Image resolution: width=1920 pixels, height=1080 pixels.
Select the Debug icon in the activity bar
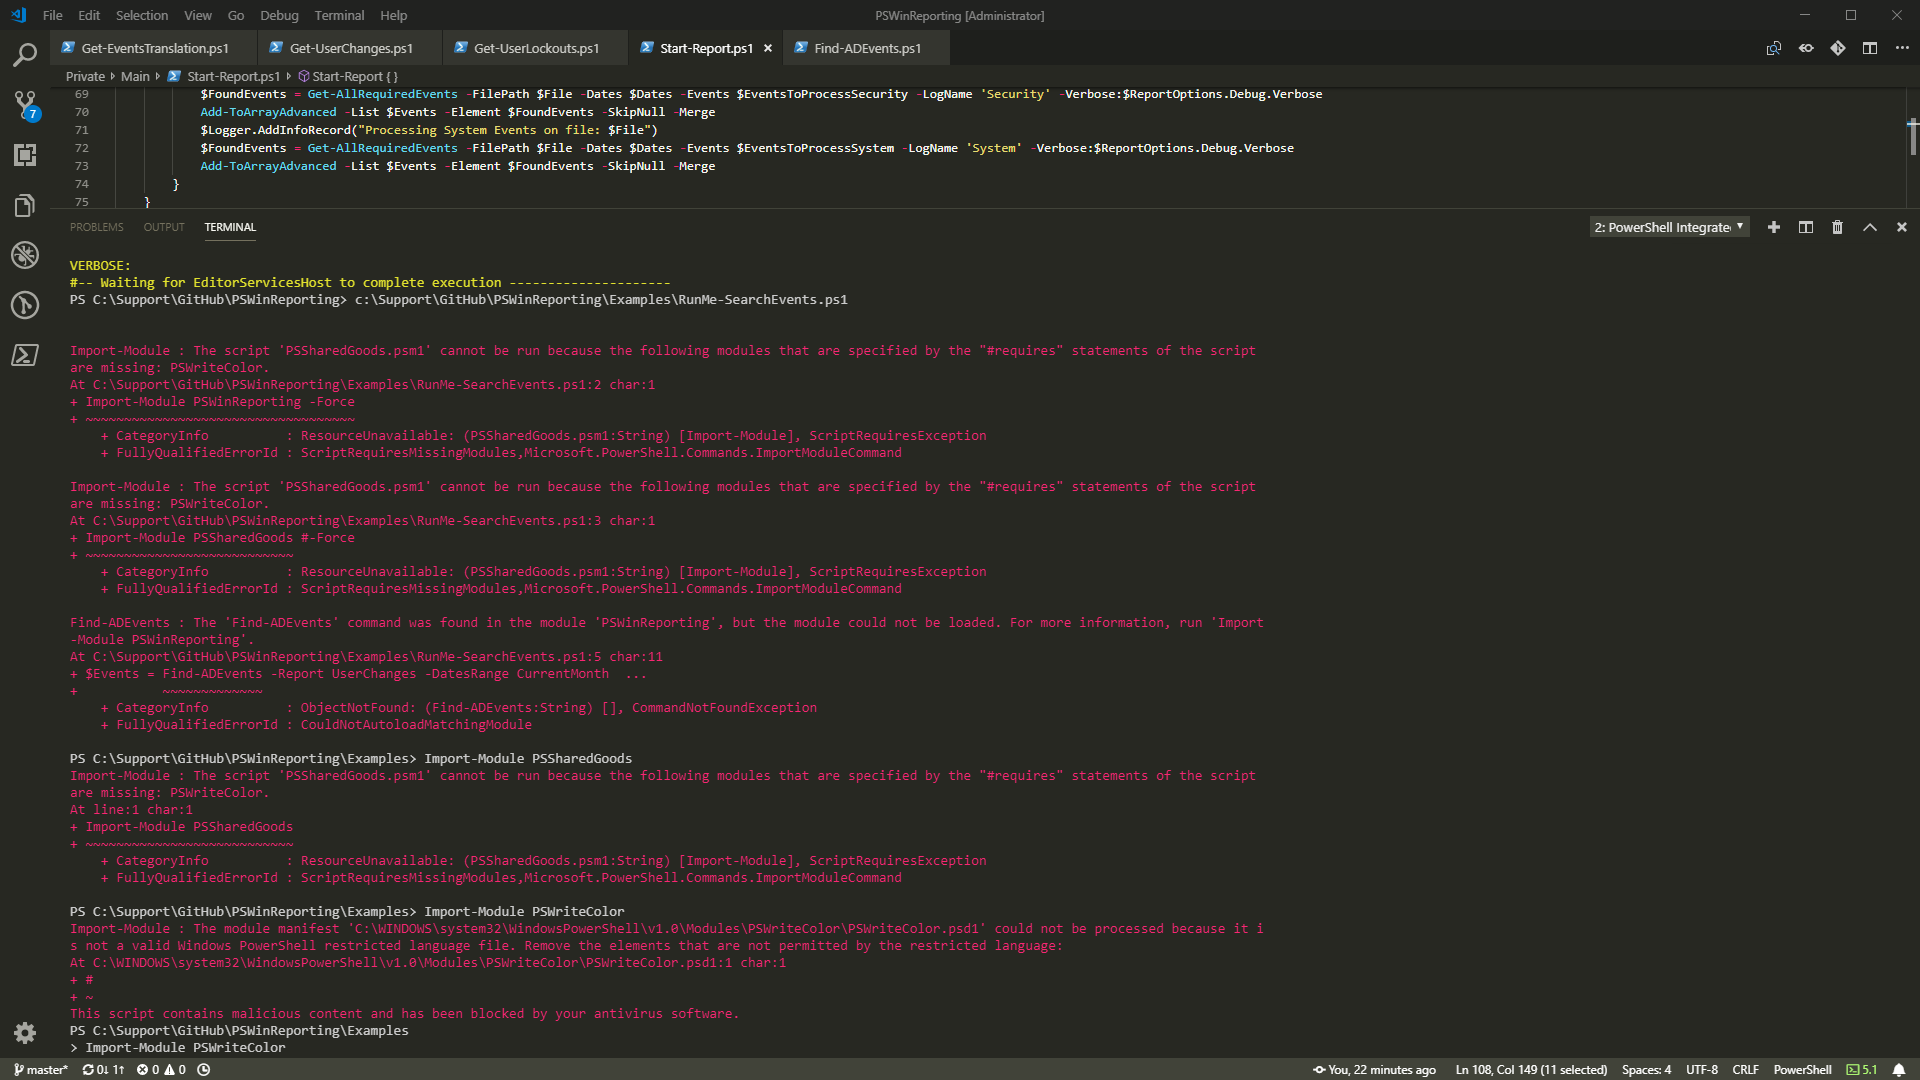(24, 255)
